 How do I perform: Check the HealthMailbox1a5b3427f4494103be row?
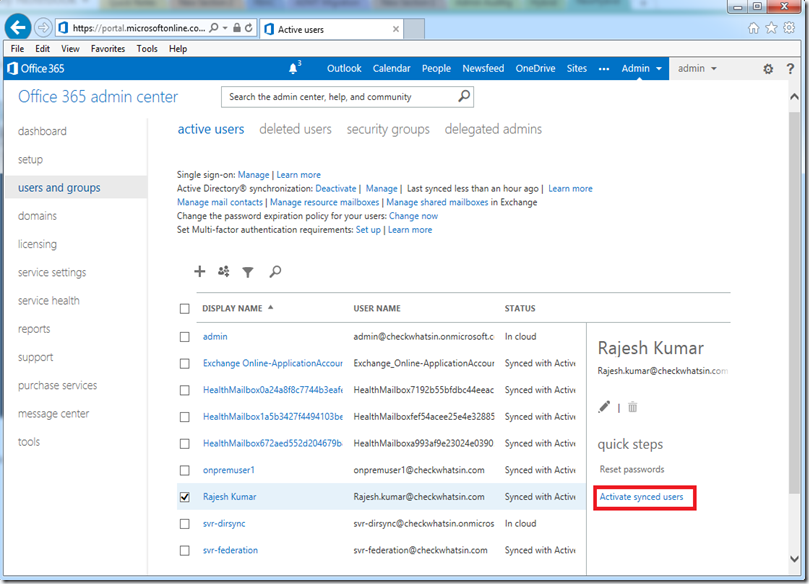[x=185, y=417]
